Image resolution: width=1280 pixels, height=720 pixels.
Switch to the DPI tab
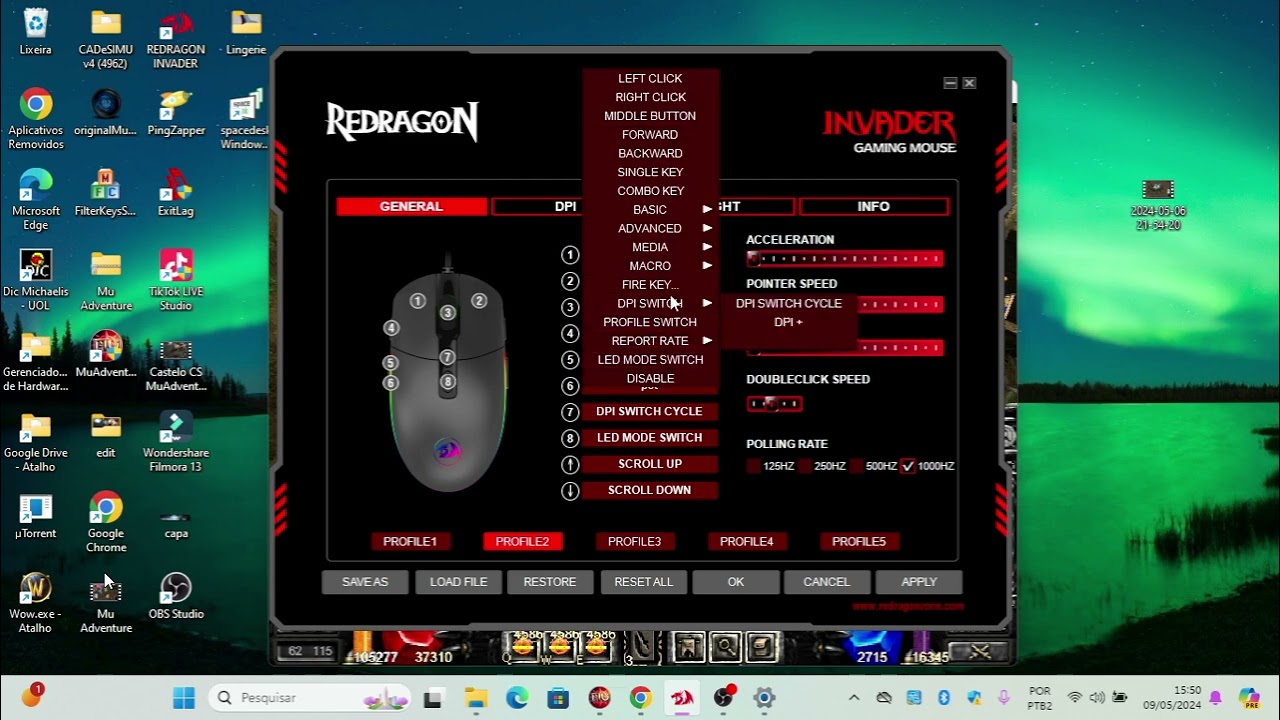566,206
